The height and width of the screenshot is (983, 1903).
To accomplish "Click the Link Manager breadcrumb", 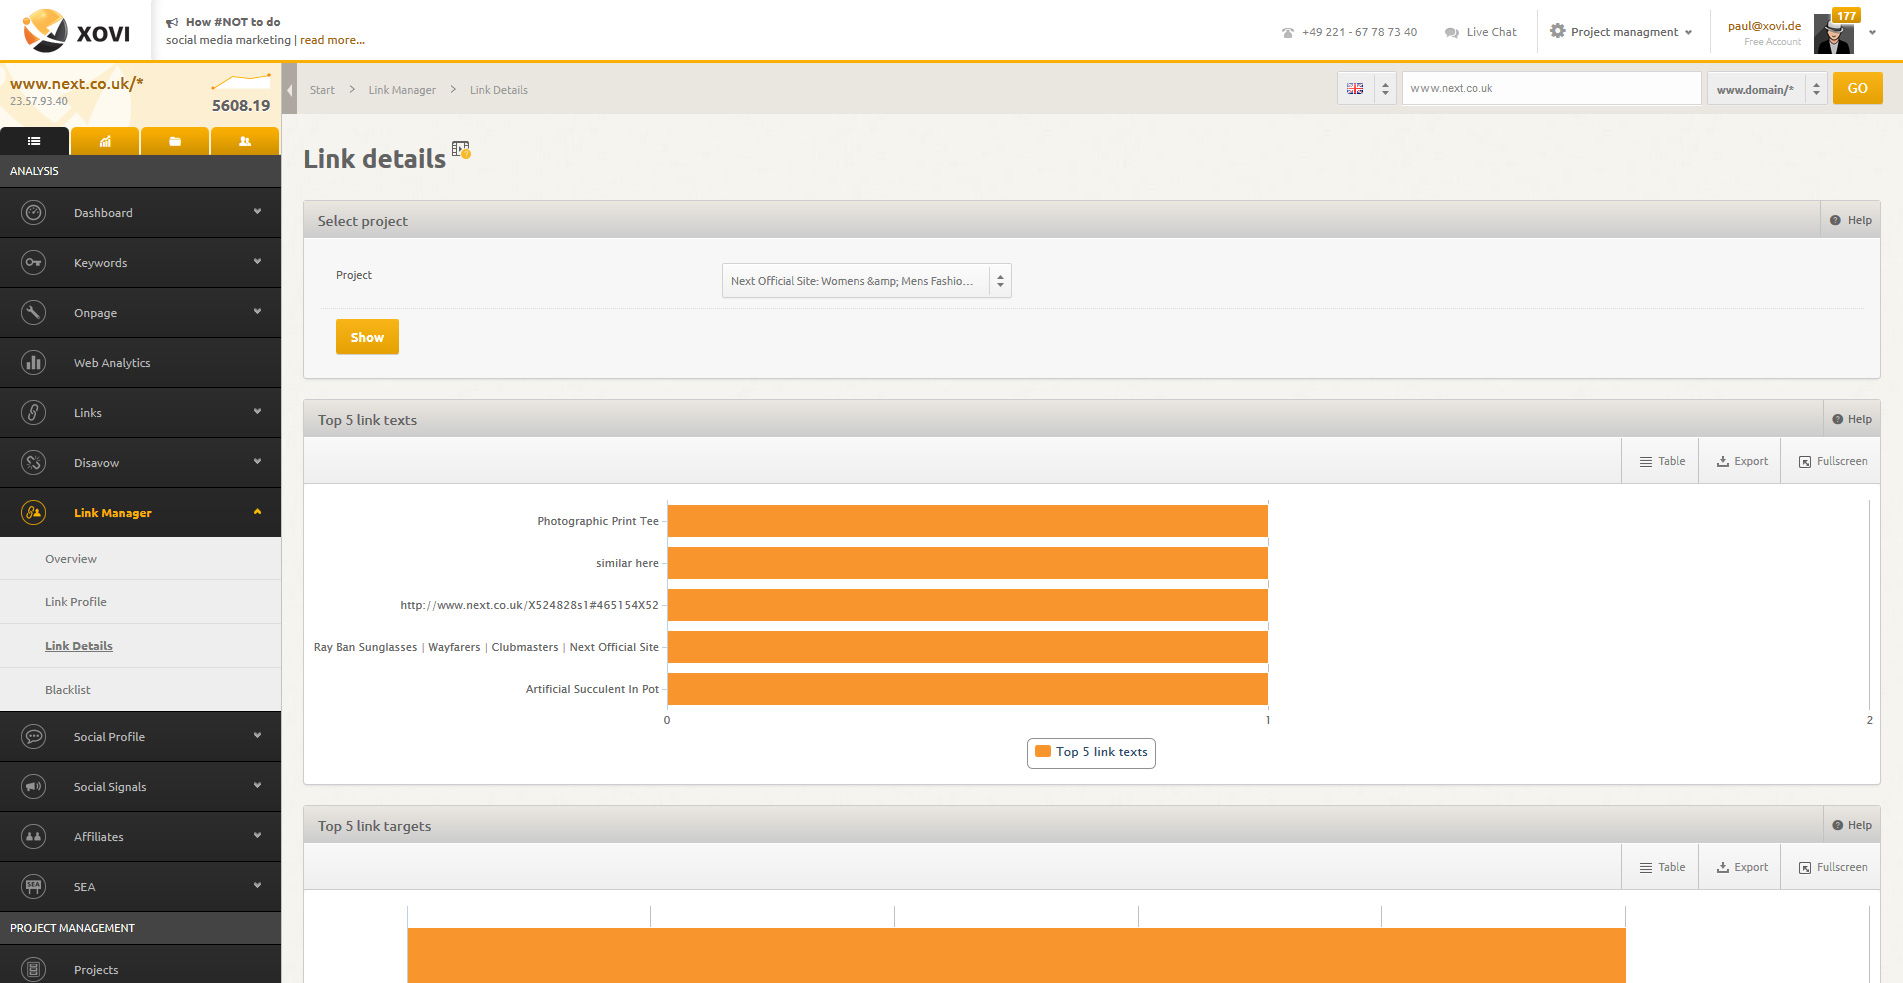I will [402, 90].
